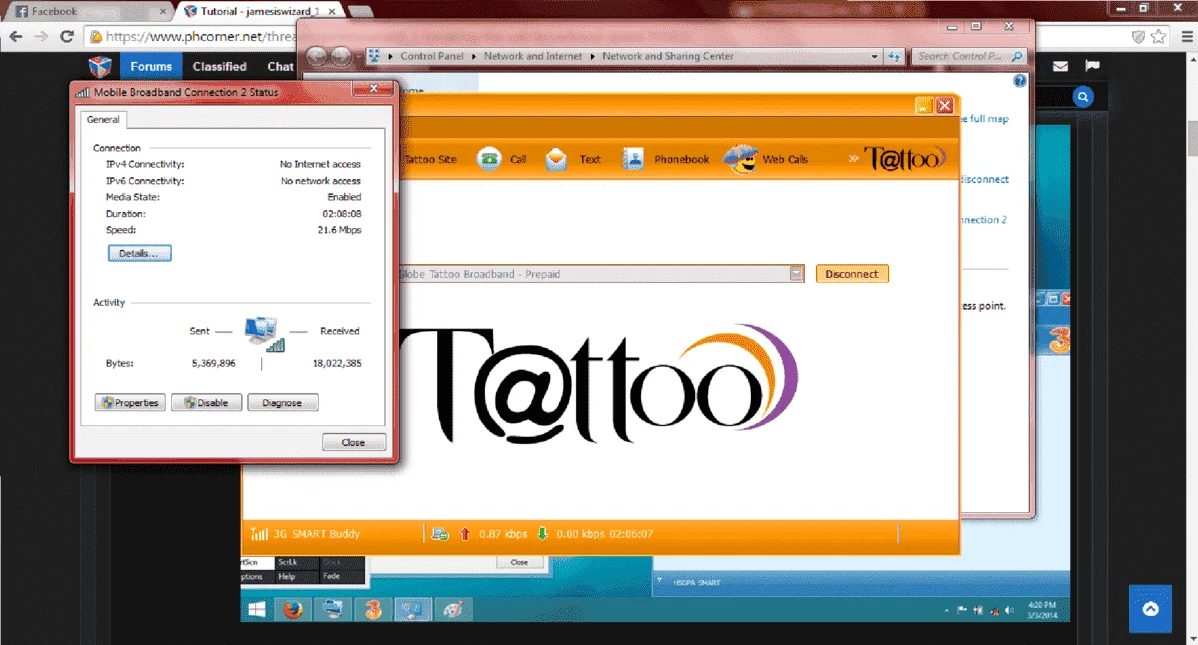Click the green download arrow icon
This screenshot has width=1198, height=645.
coord(542,534)
